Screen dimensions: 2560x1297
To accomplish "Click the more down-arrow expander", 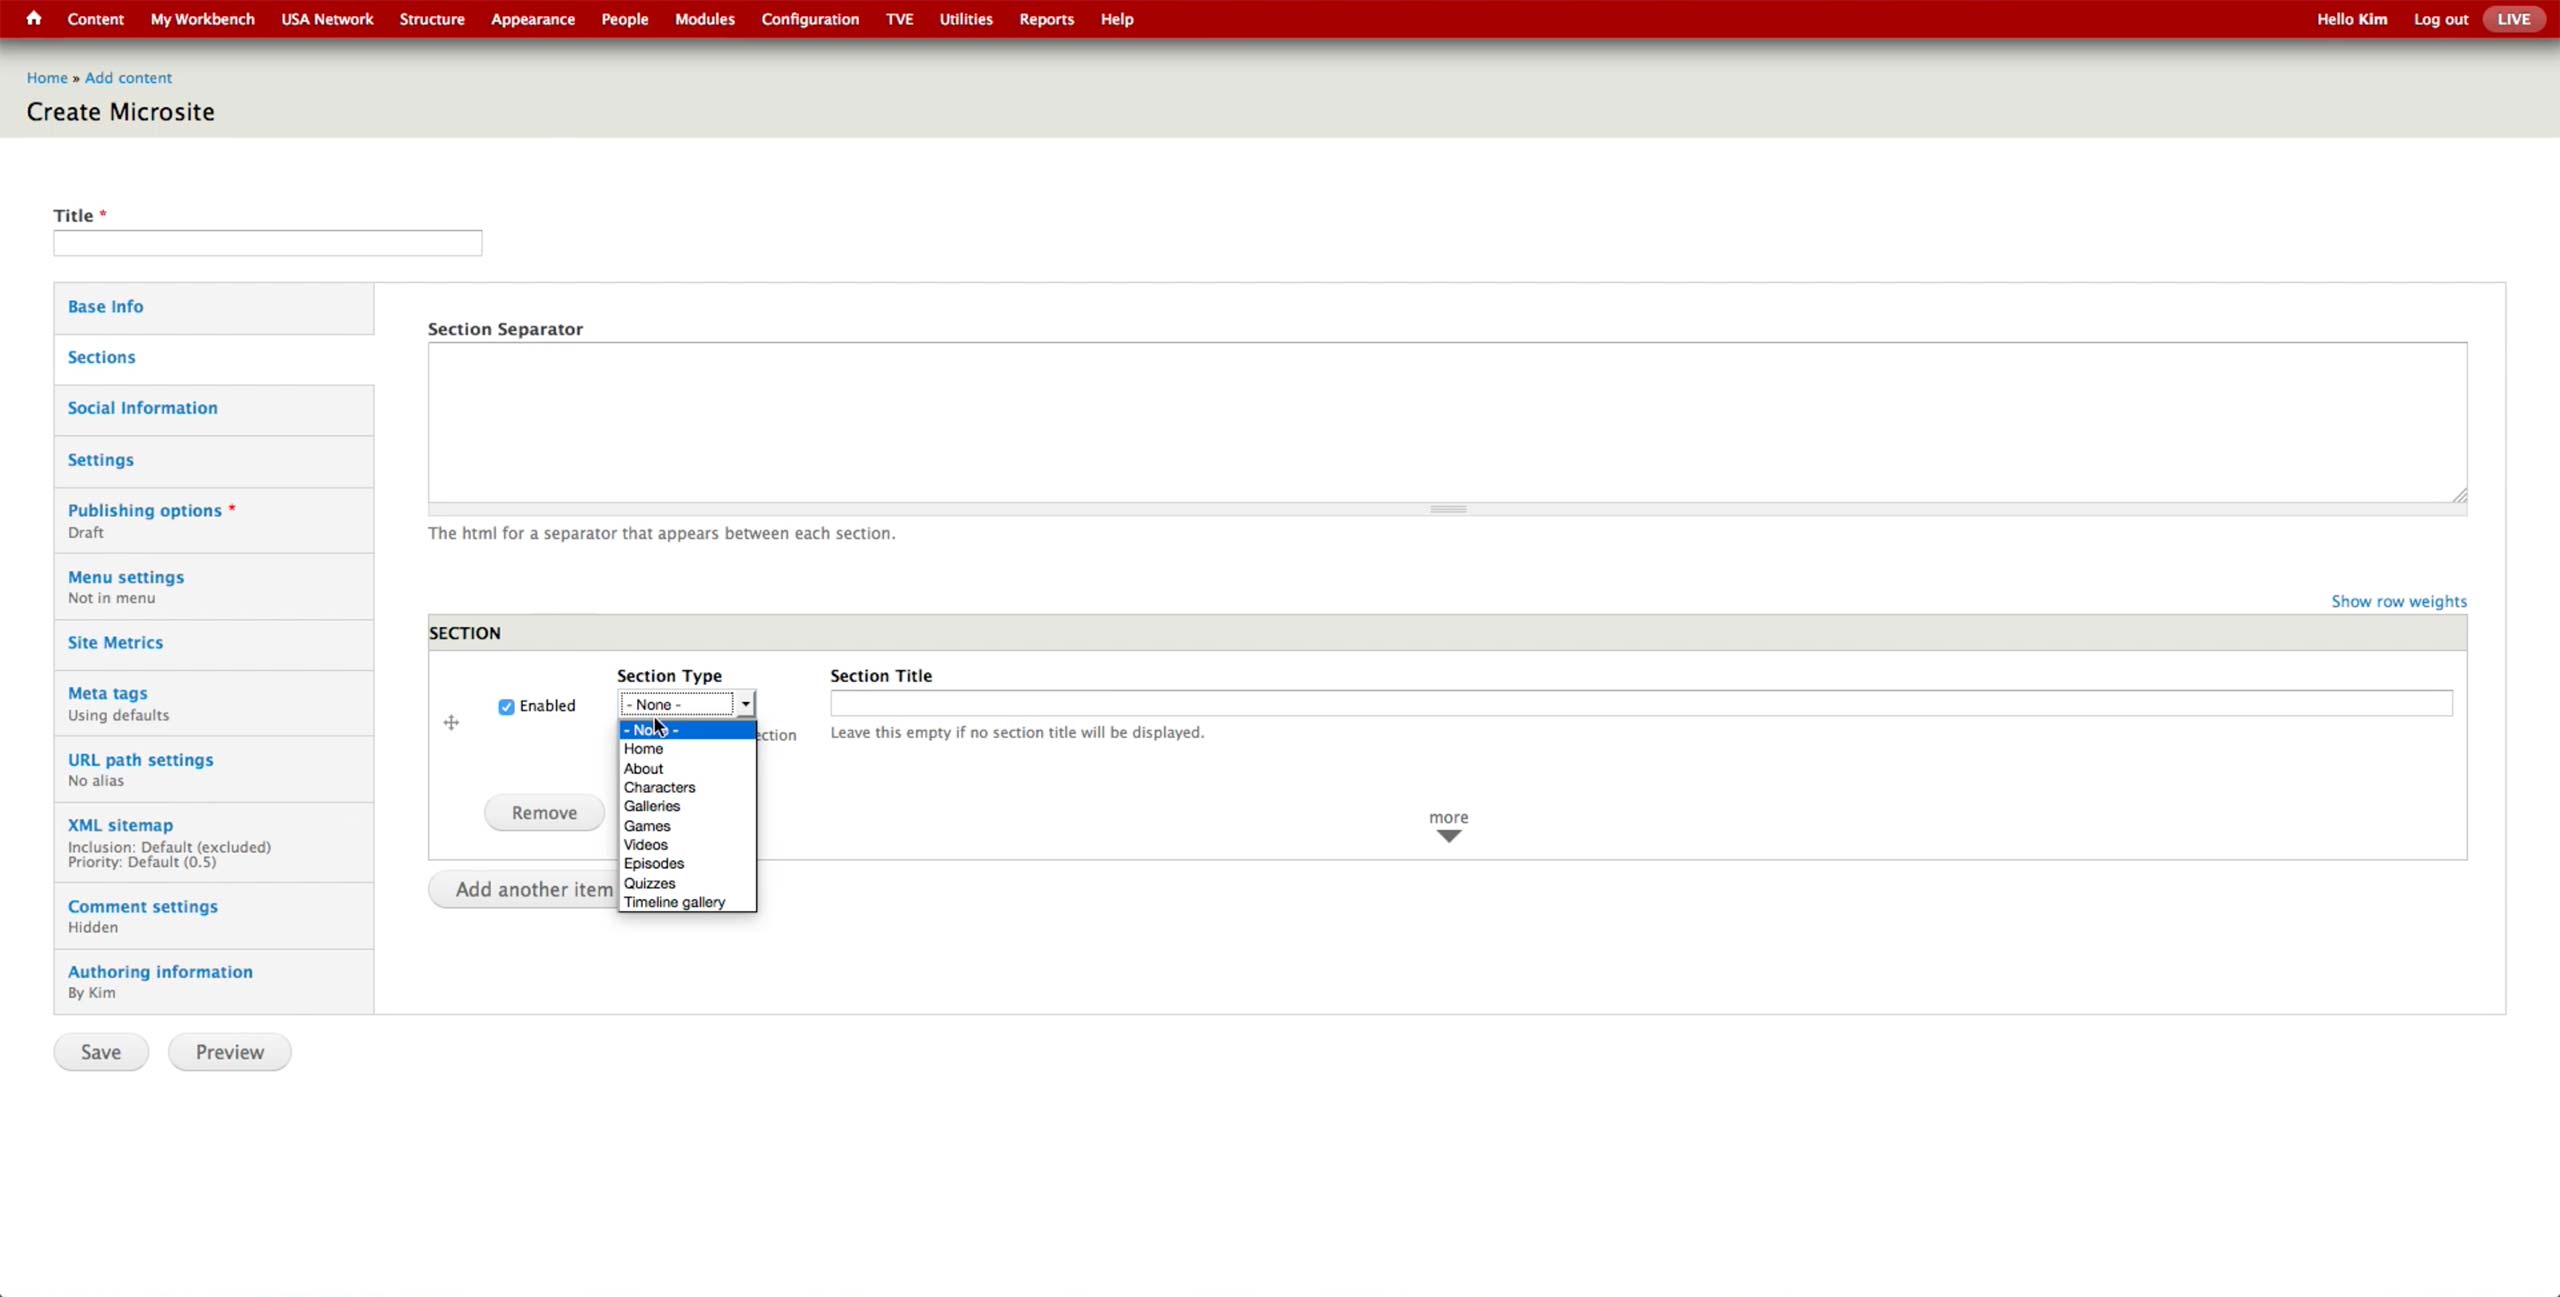I will pyautogui.click(x=1448, y=836).
